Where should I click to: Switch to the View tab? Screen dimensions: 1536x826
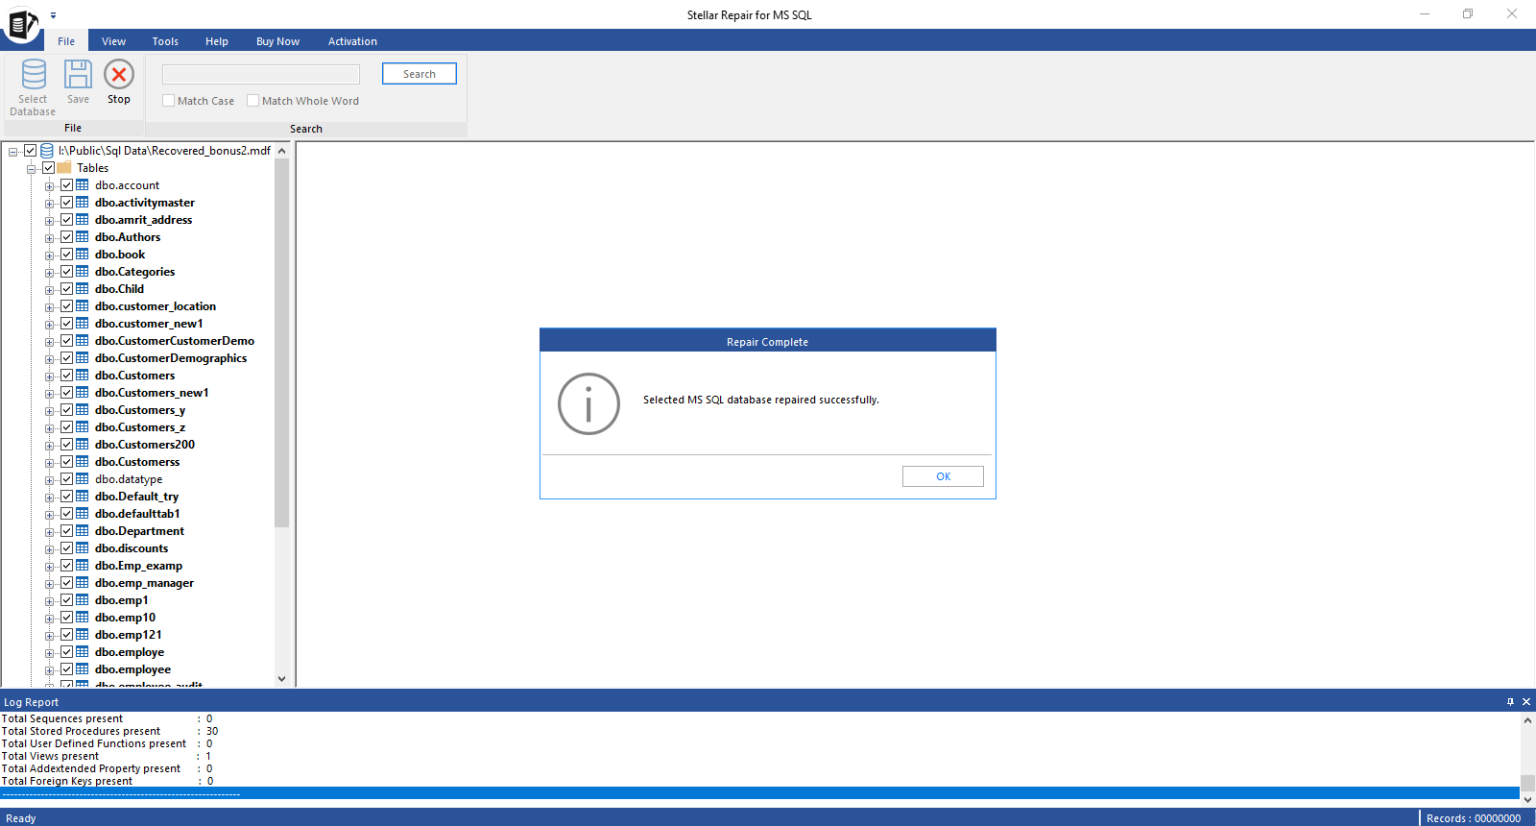point(113,41)
